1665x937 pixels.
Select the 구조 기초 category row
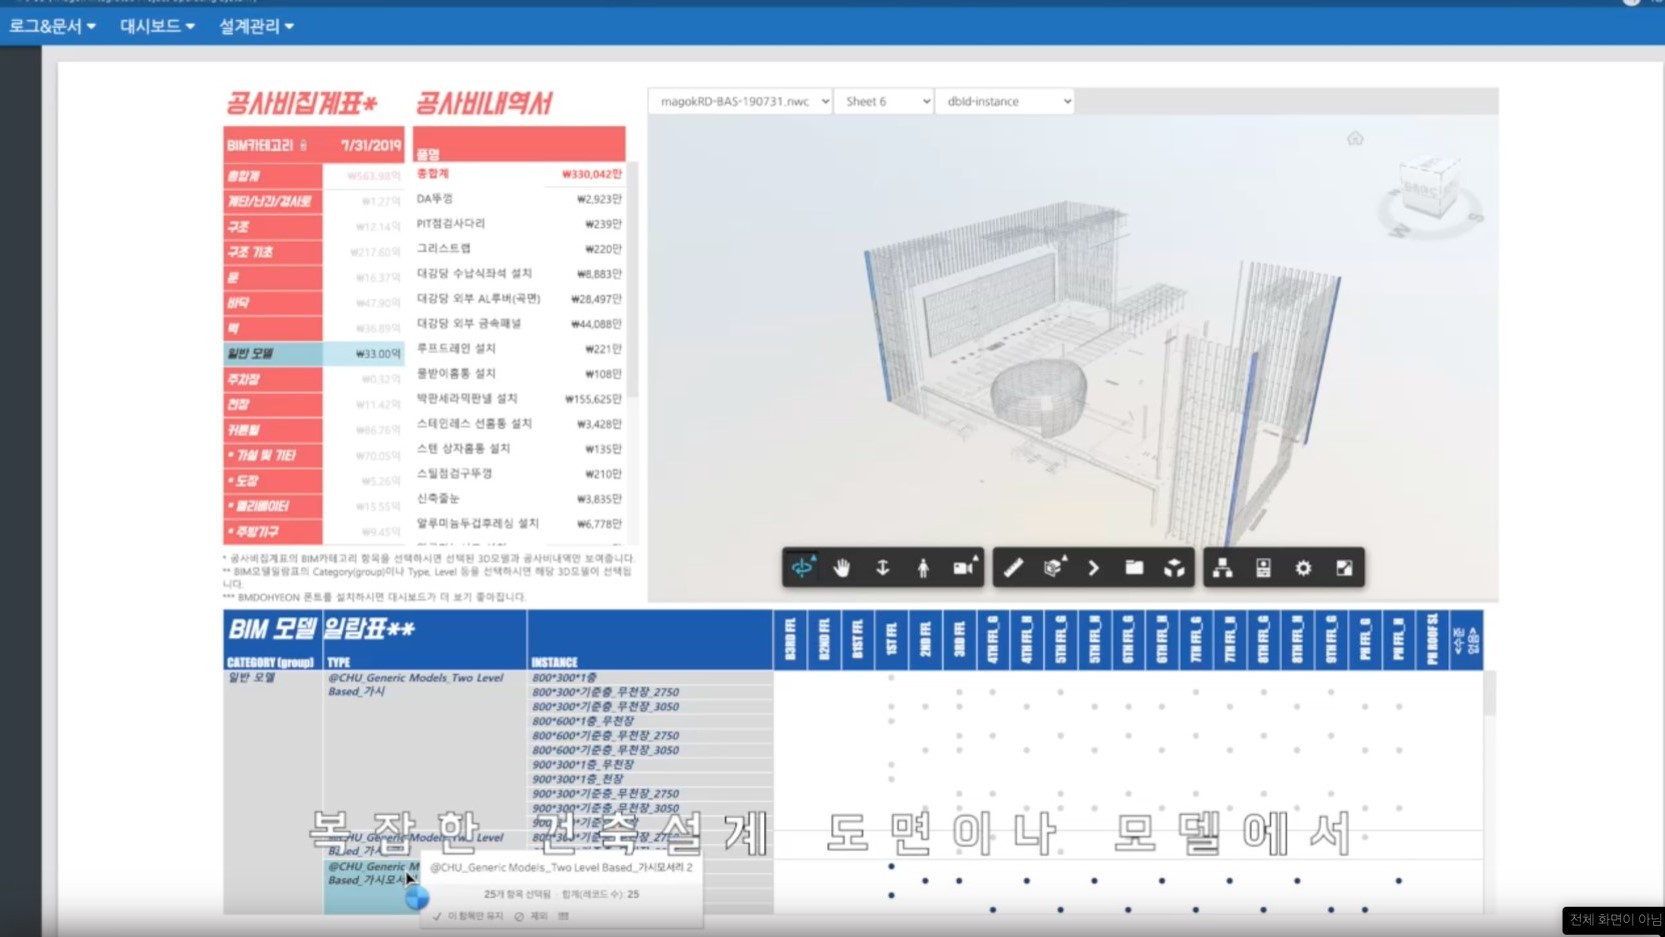point(313,252)
